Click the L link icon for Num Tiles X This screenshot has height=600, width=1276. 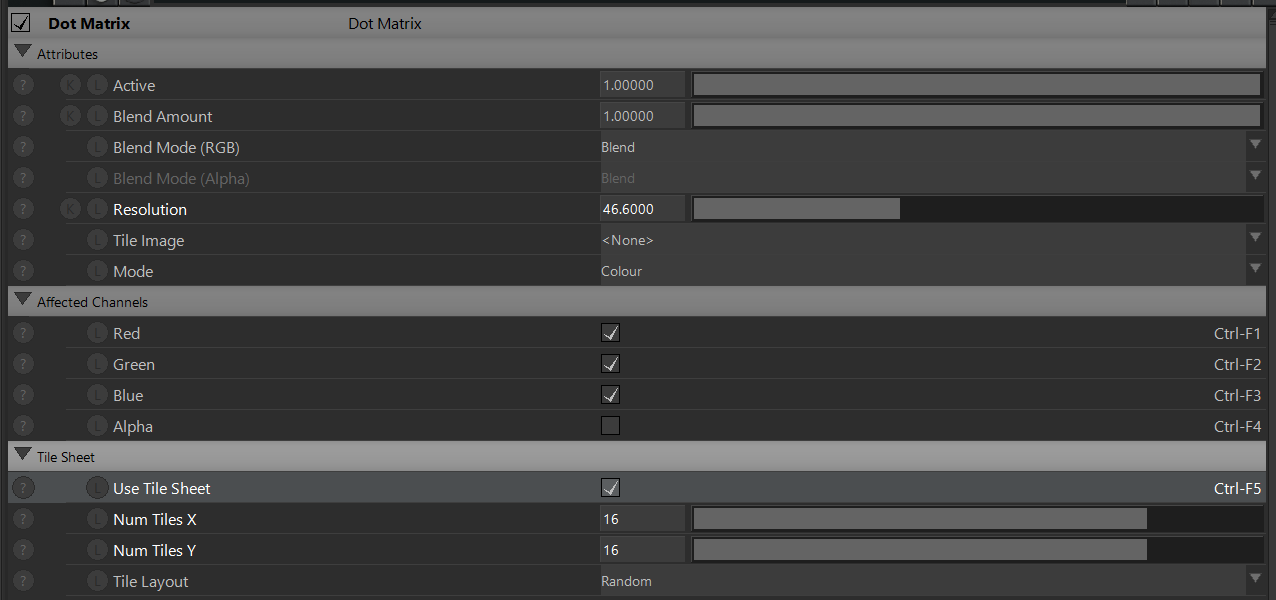coord(97,519)
